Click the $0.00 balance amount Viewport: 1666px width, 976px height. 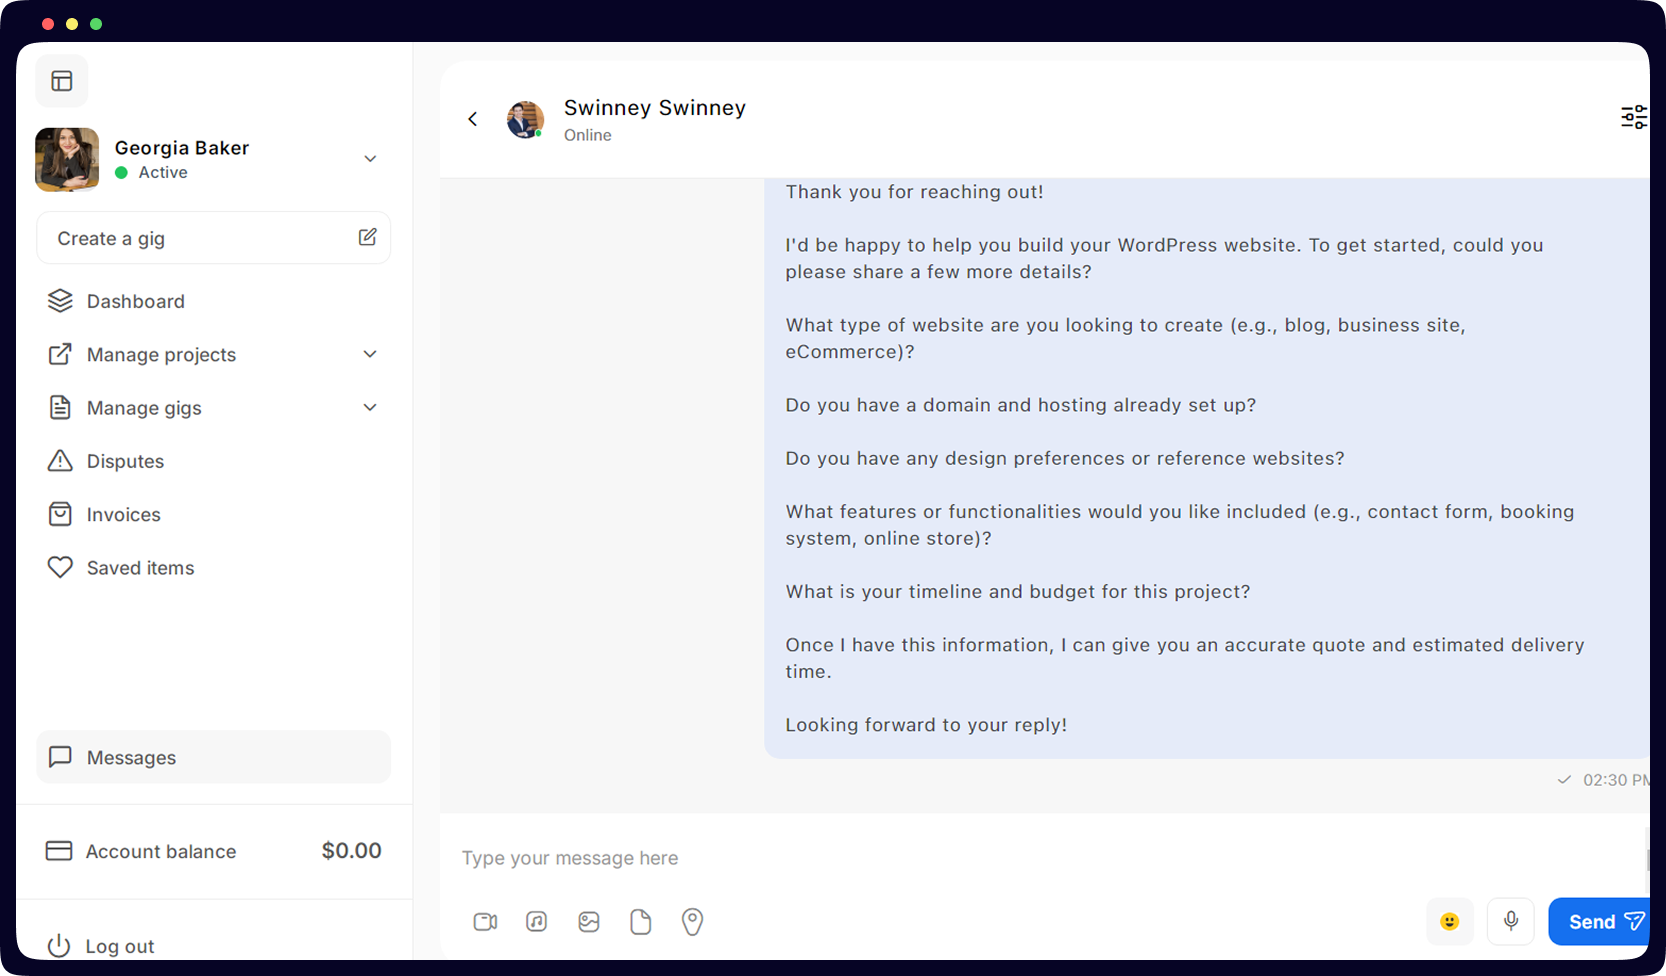coord(351,851)
